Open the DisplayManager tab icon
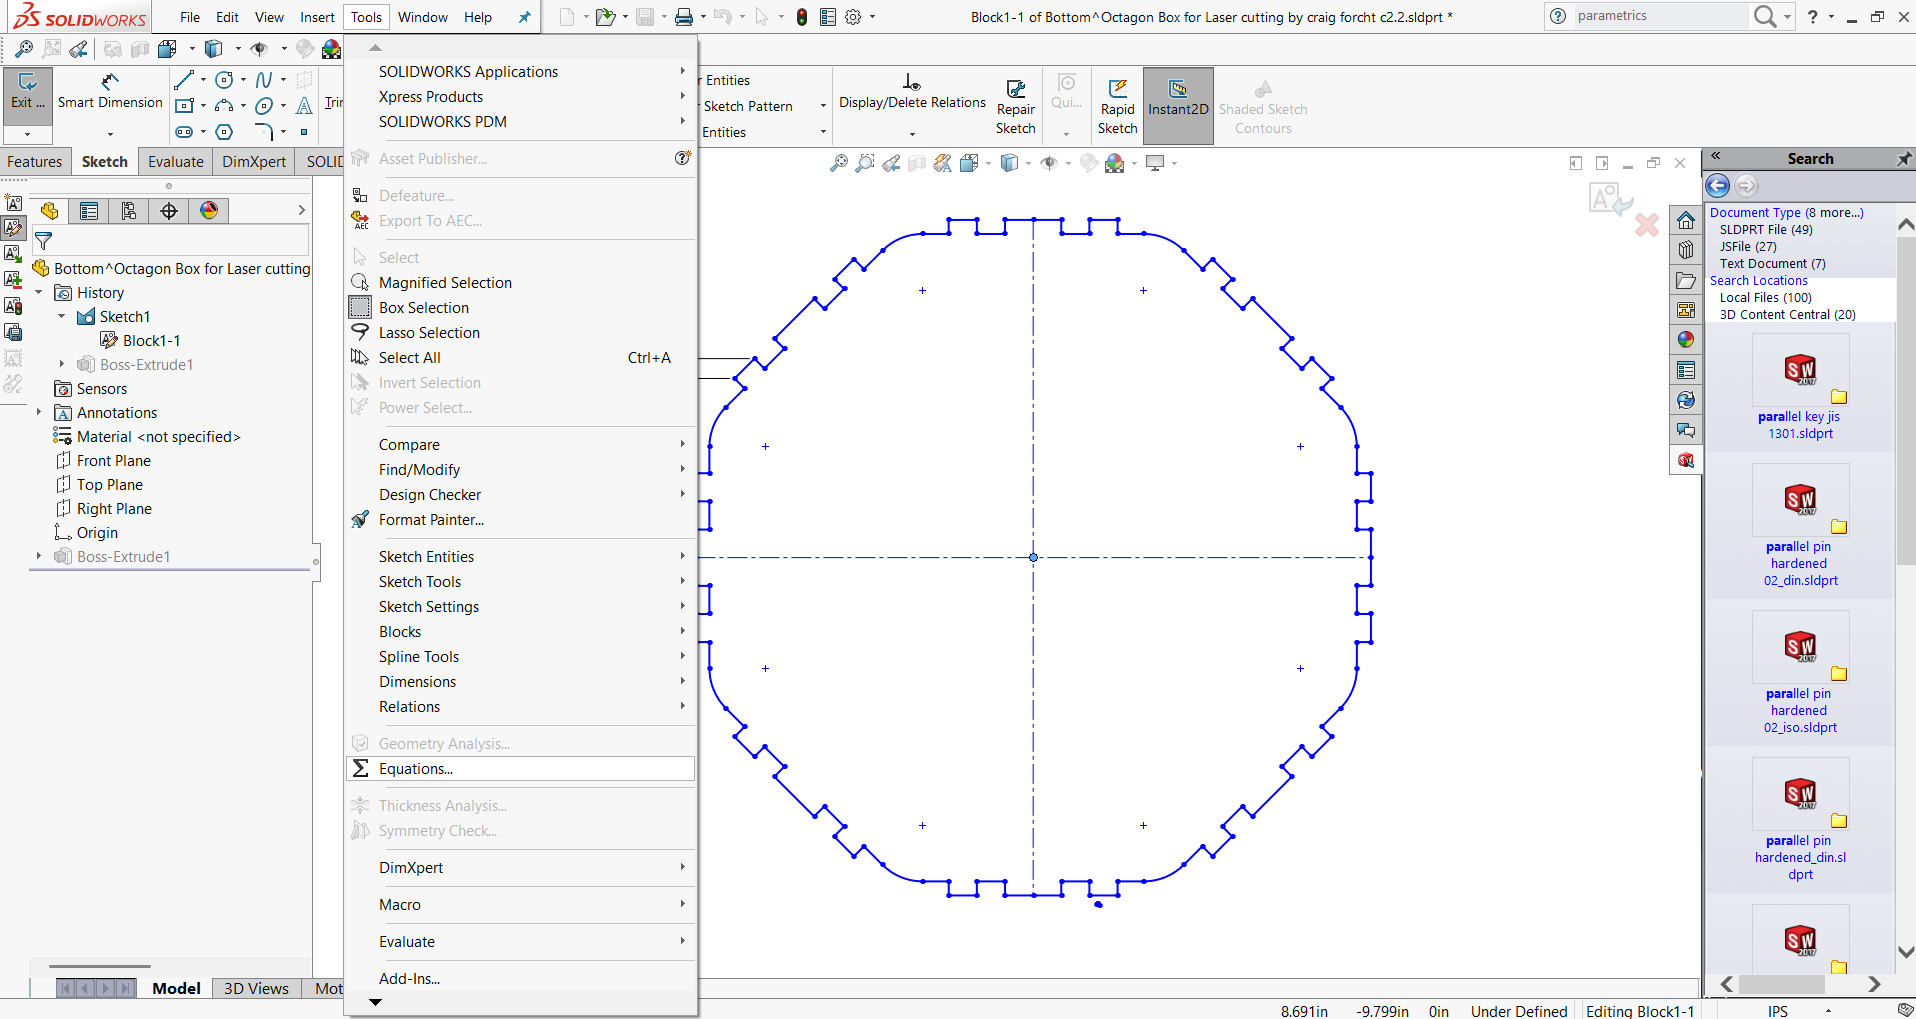 point(209,211)
